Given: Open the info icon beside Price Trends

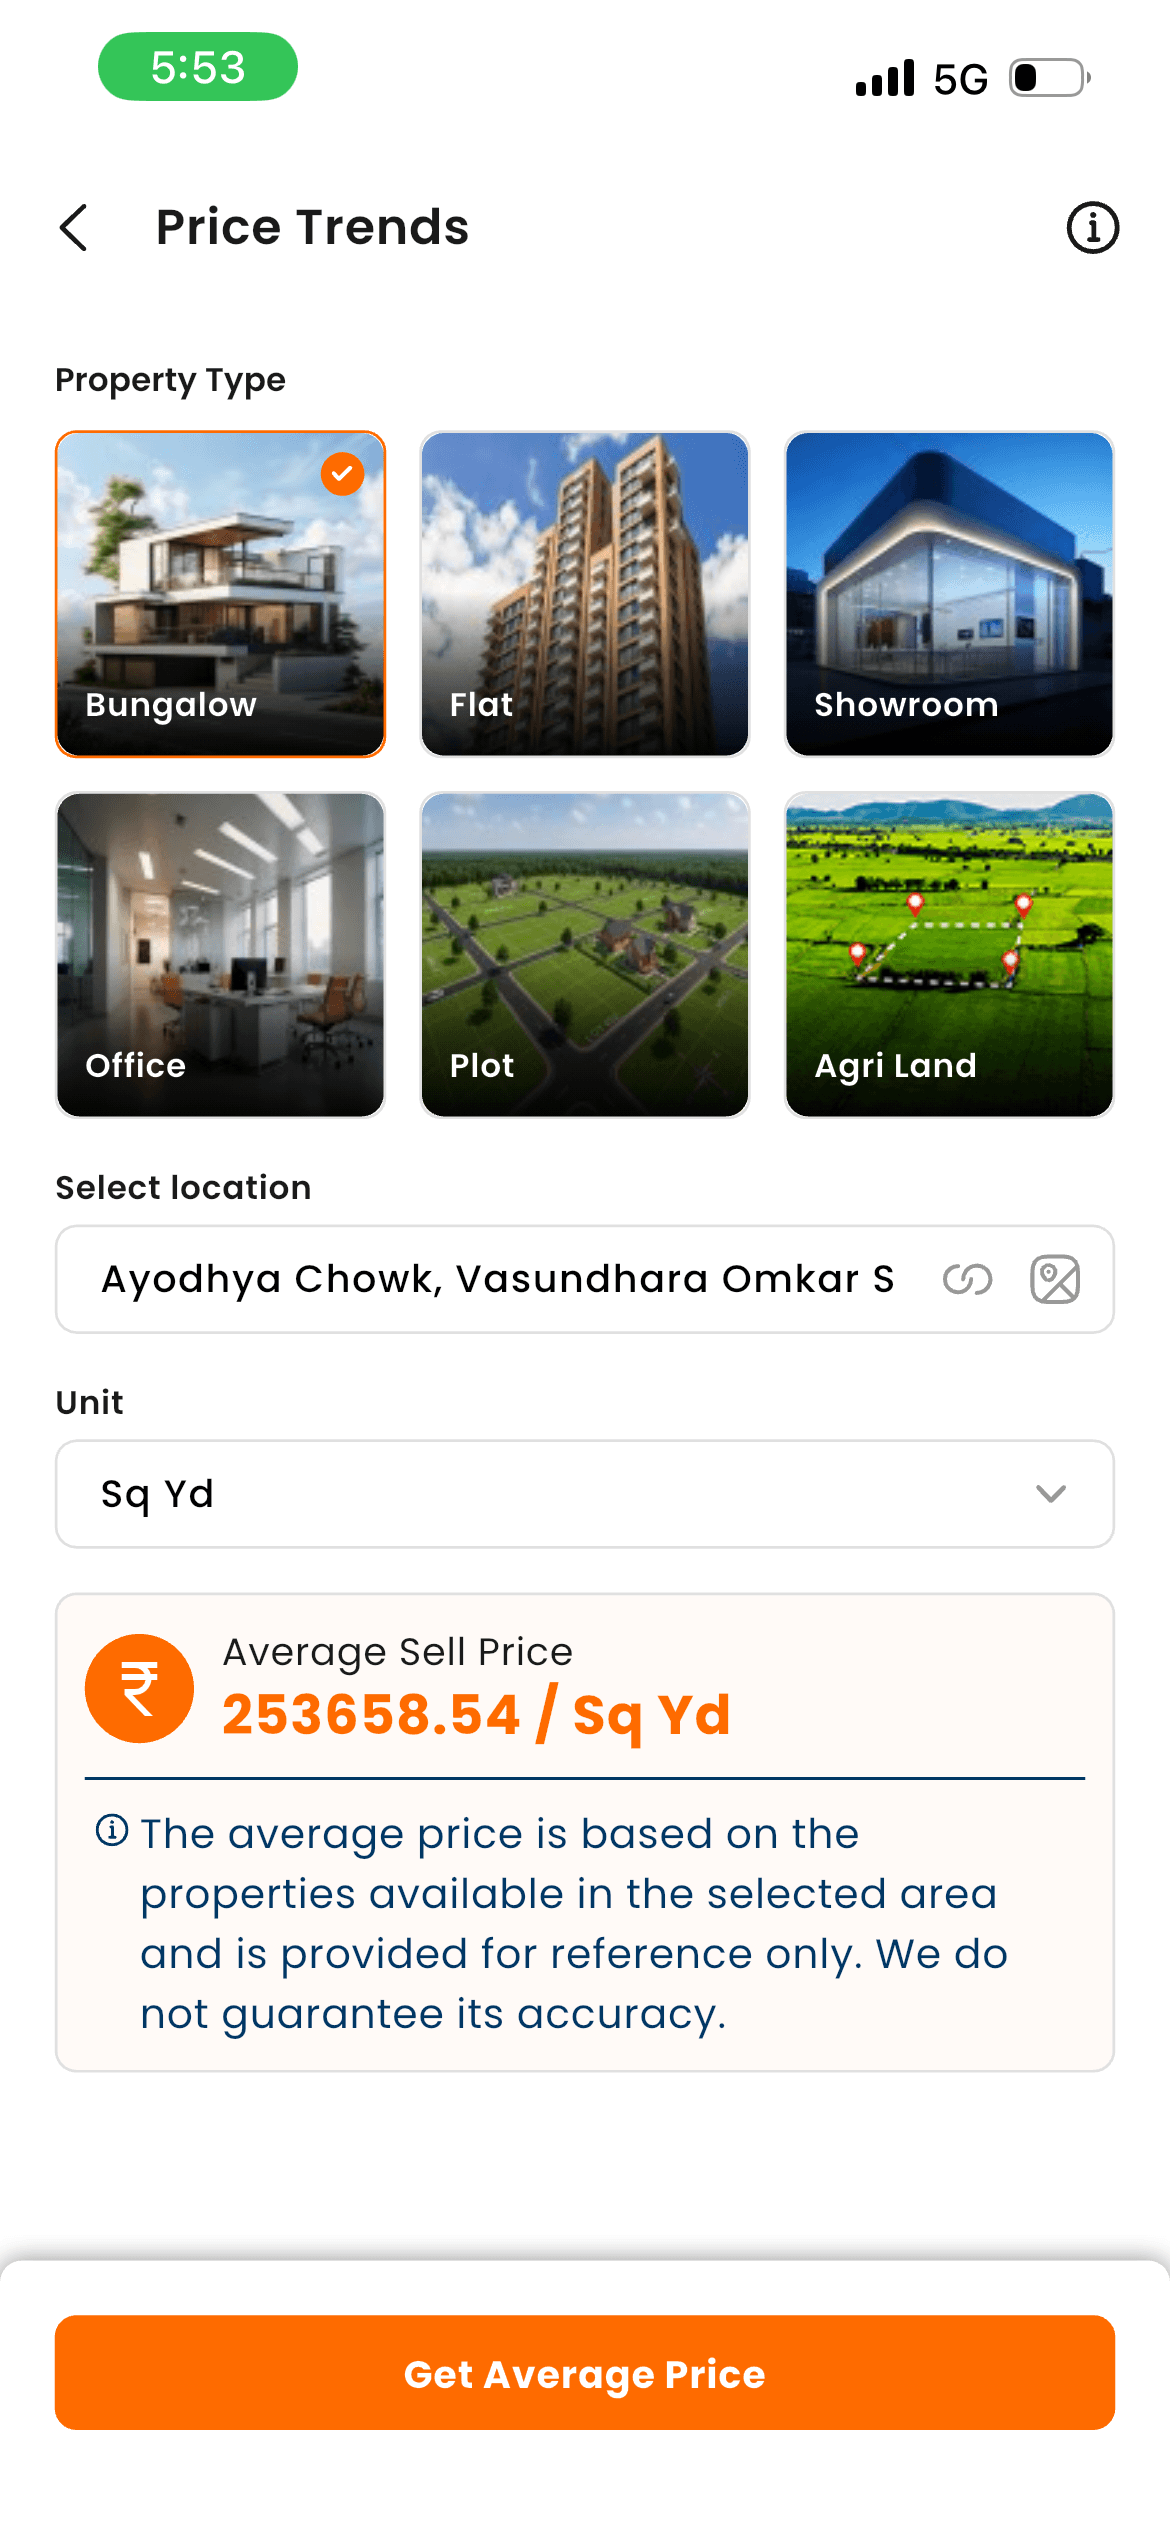Looking at the screenshot, I should pos(1092,228).
